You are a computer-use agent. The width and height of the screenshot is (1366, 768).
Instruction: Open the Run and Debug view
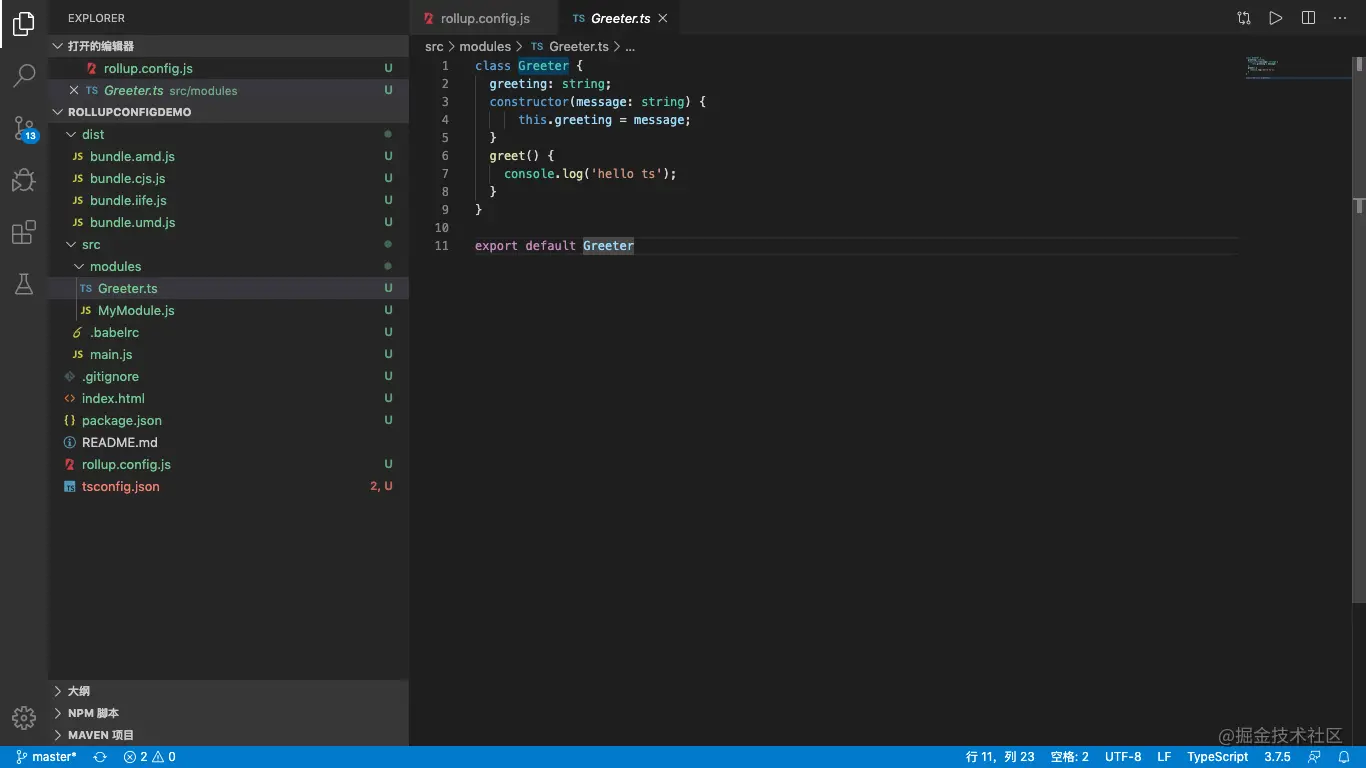click(24, 180)
